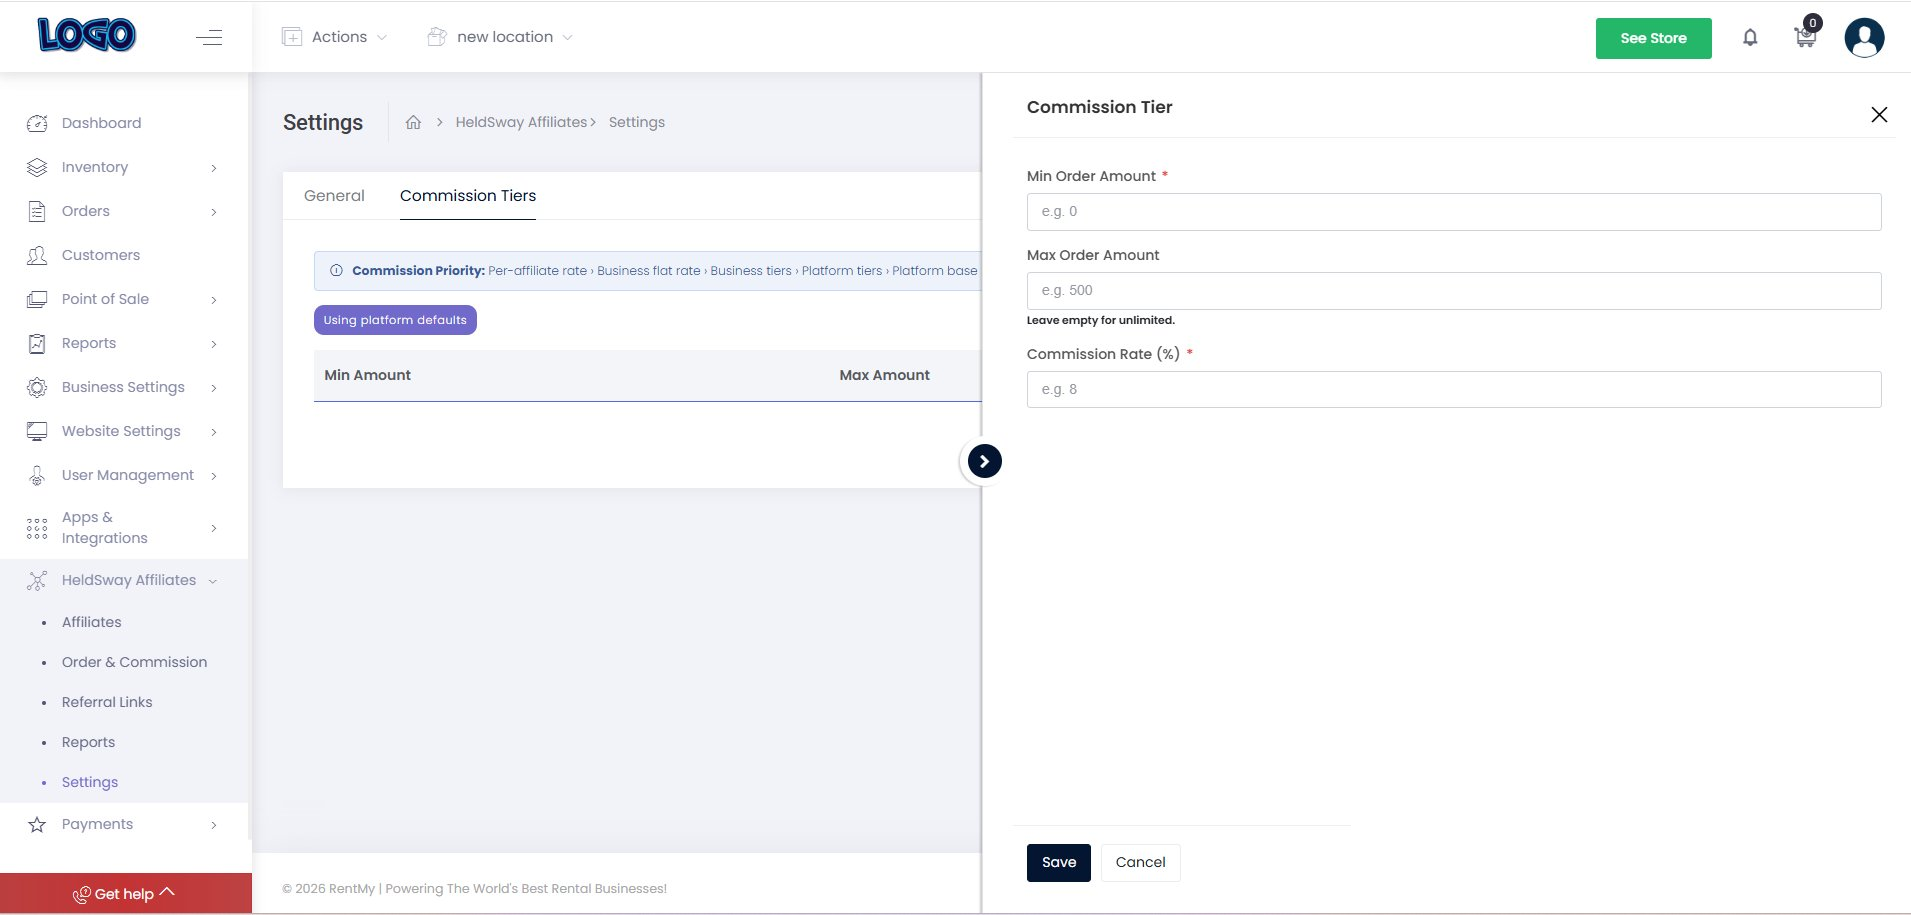Viewport: 1911px width, 915px height.
Task: Open Reports under HeldSway Affiliates
Action: pyautogui.click(x=88, y=742)
